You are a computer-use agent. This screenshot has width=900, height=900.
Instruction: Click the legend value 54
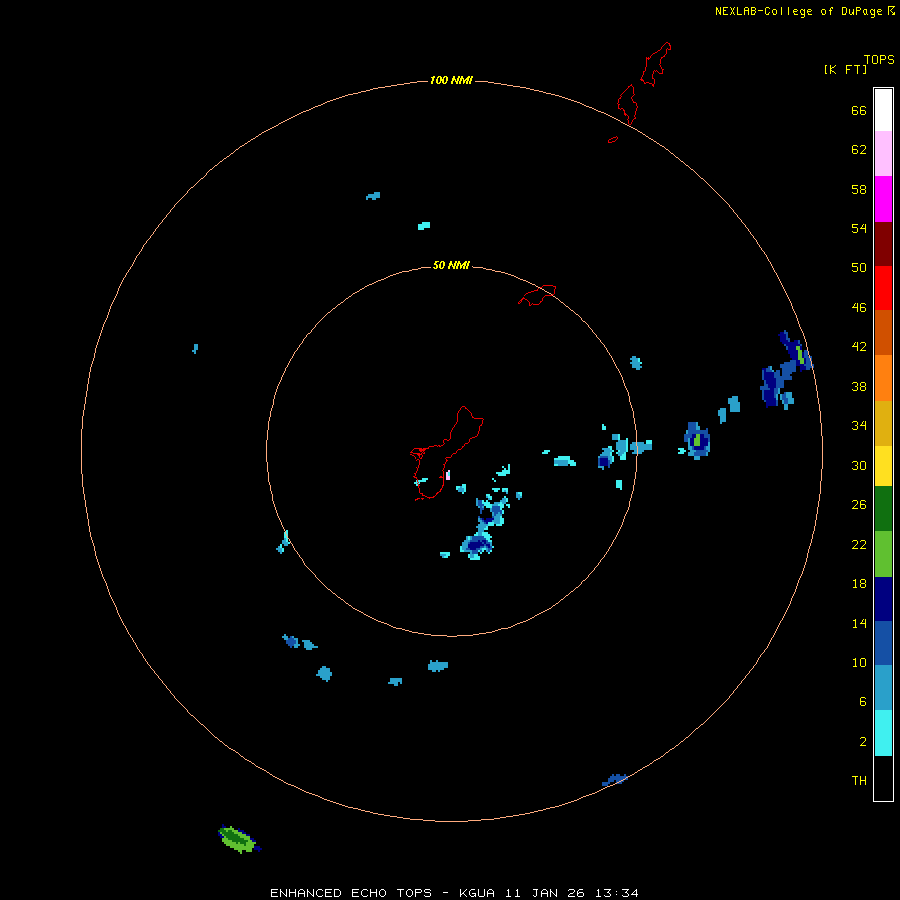point(859,228)
